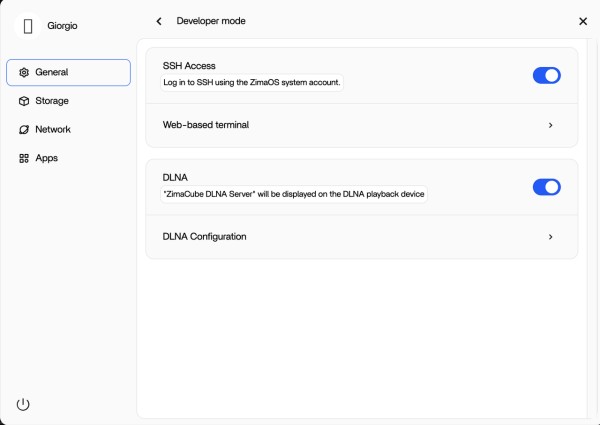
Task: Open the Web-based terminal row
Action: point(362,125)
